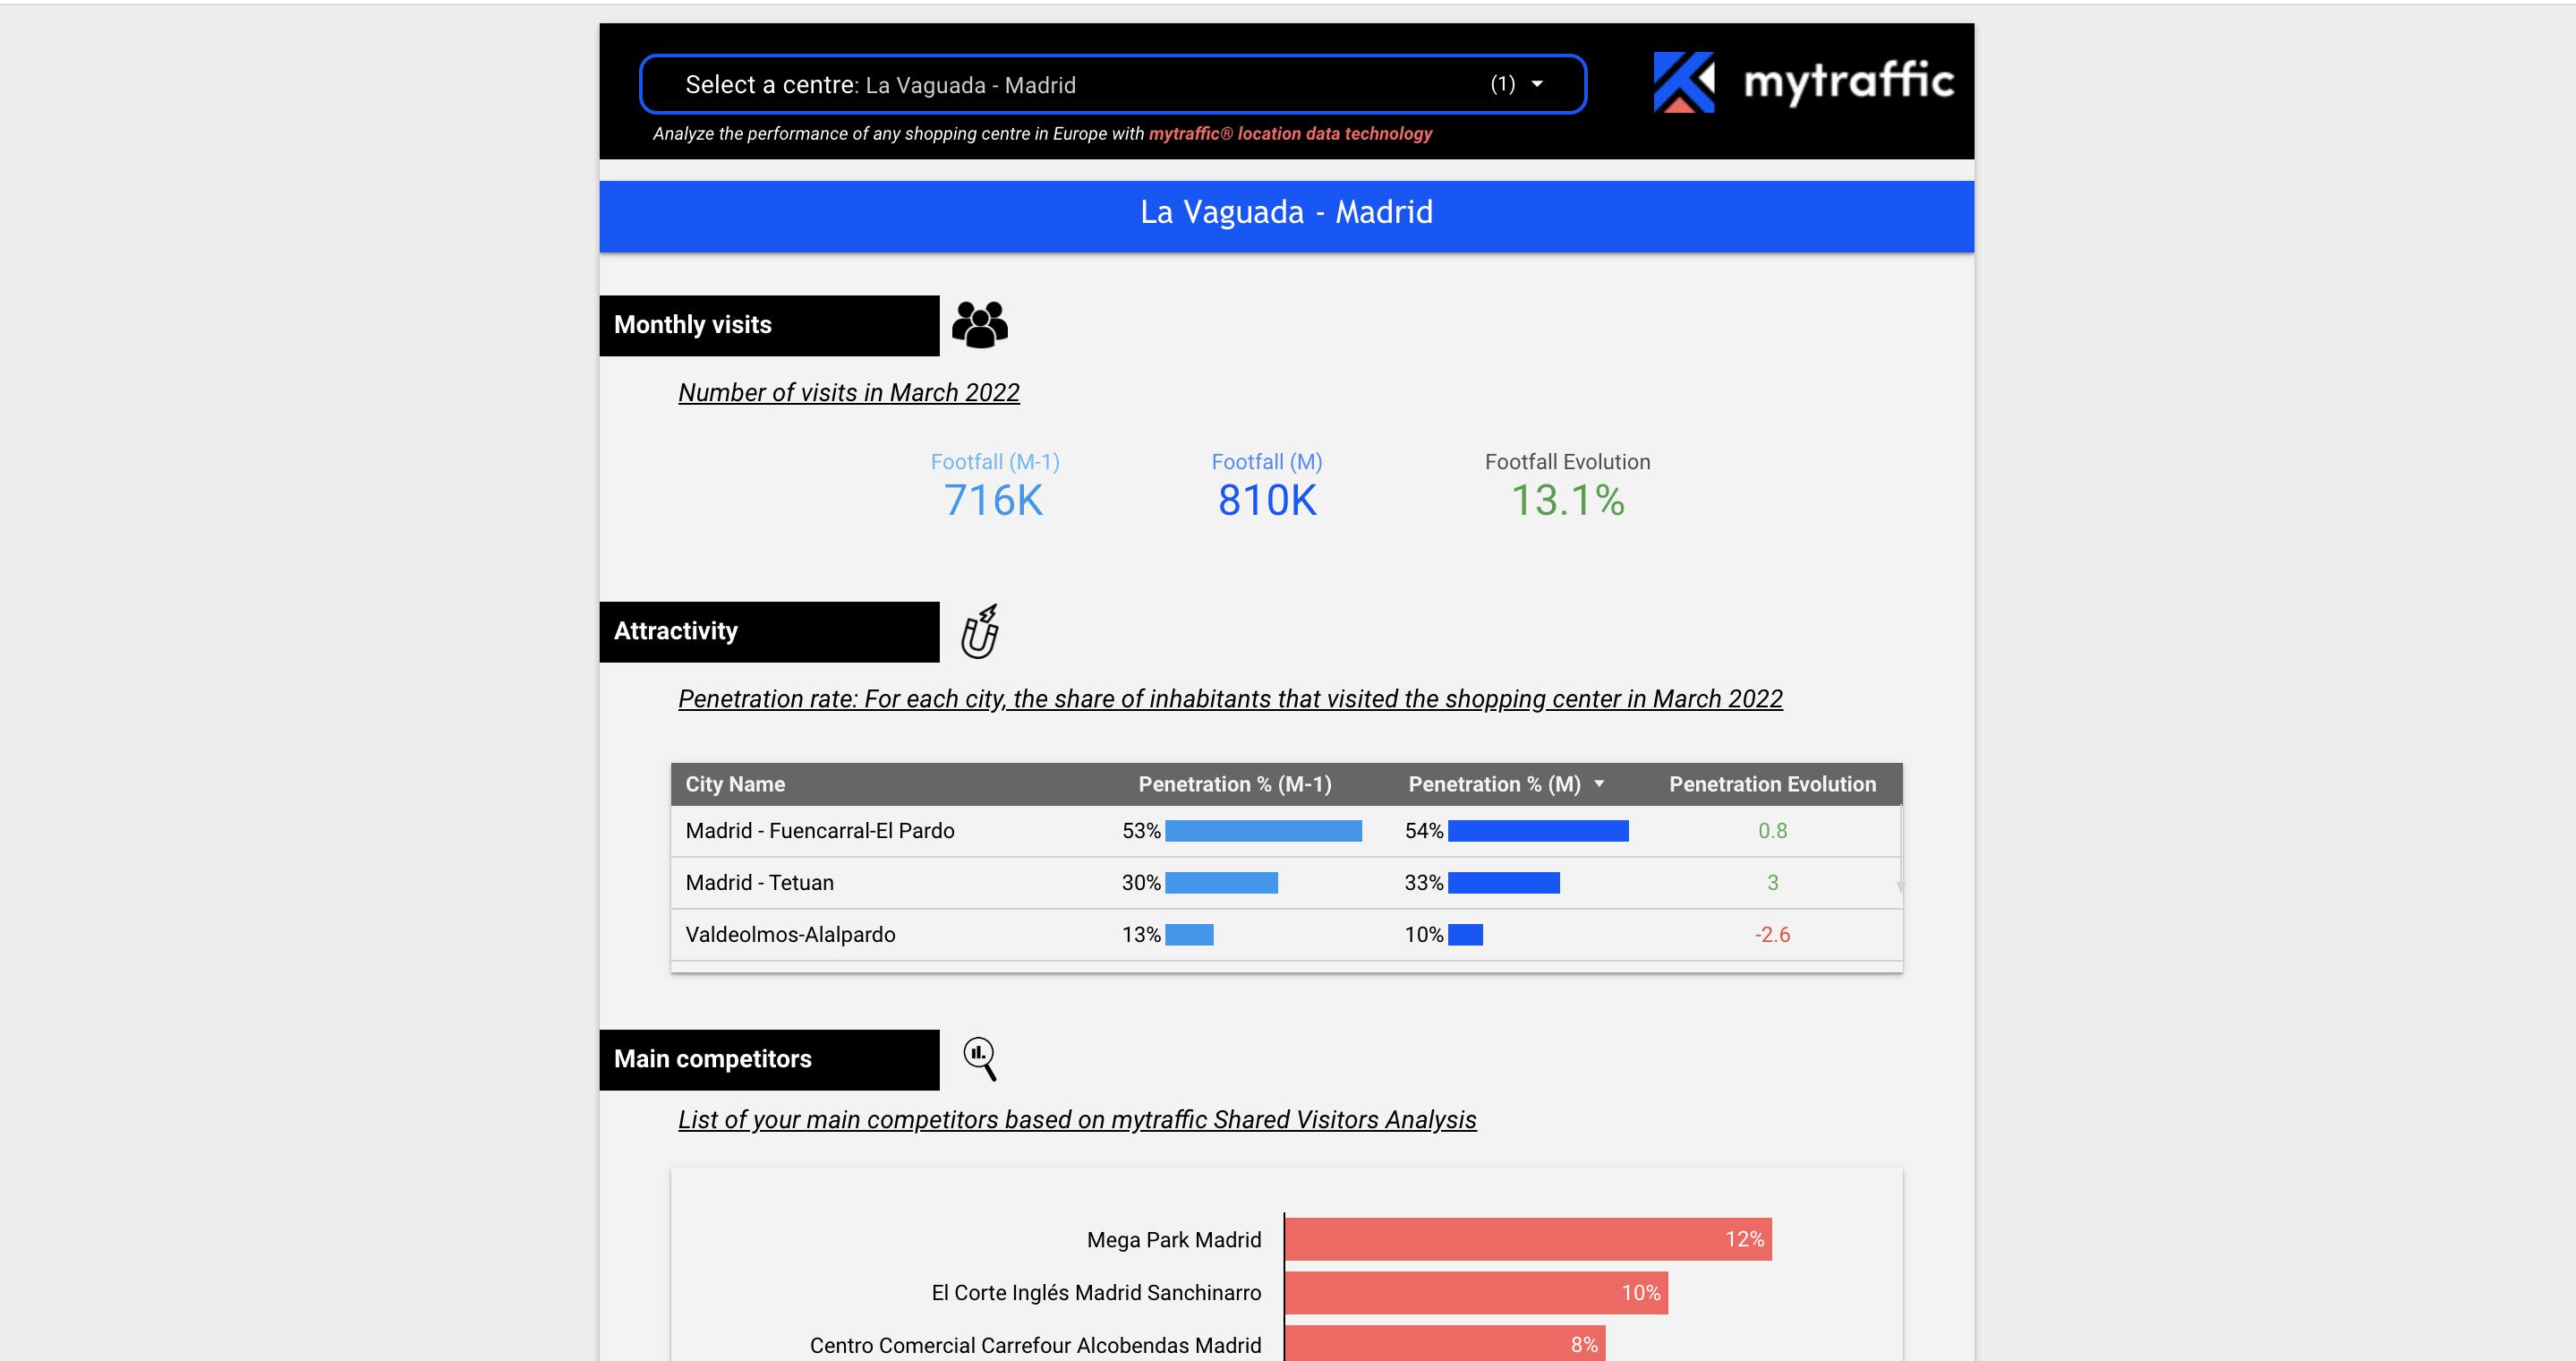Click the Number of visits in March 2022 heading

coord(849,393)
